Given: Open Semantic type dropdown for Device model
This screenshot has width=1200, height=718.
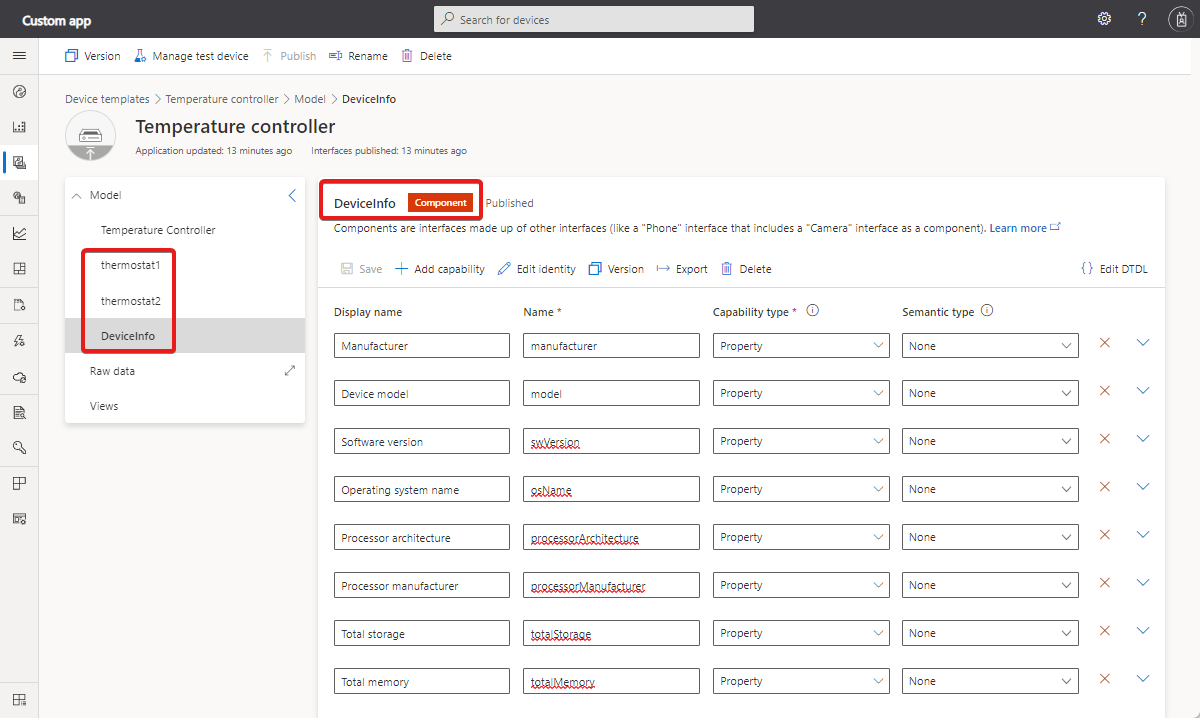Looking at the screenshot, I should pos(989,394).
